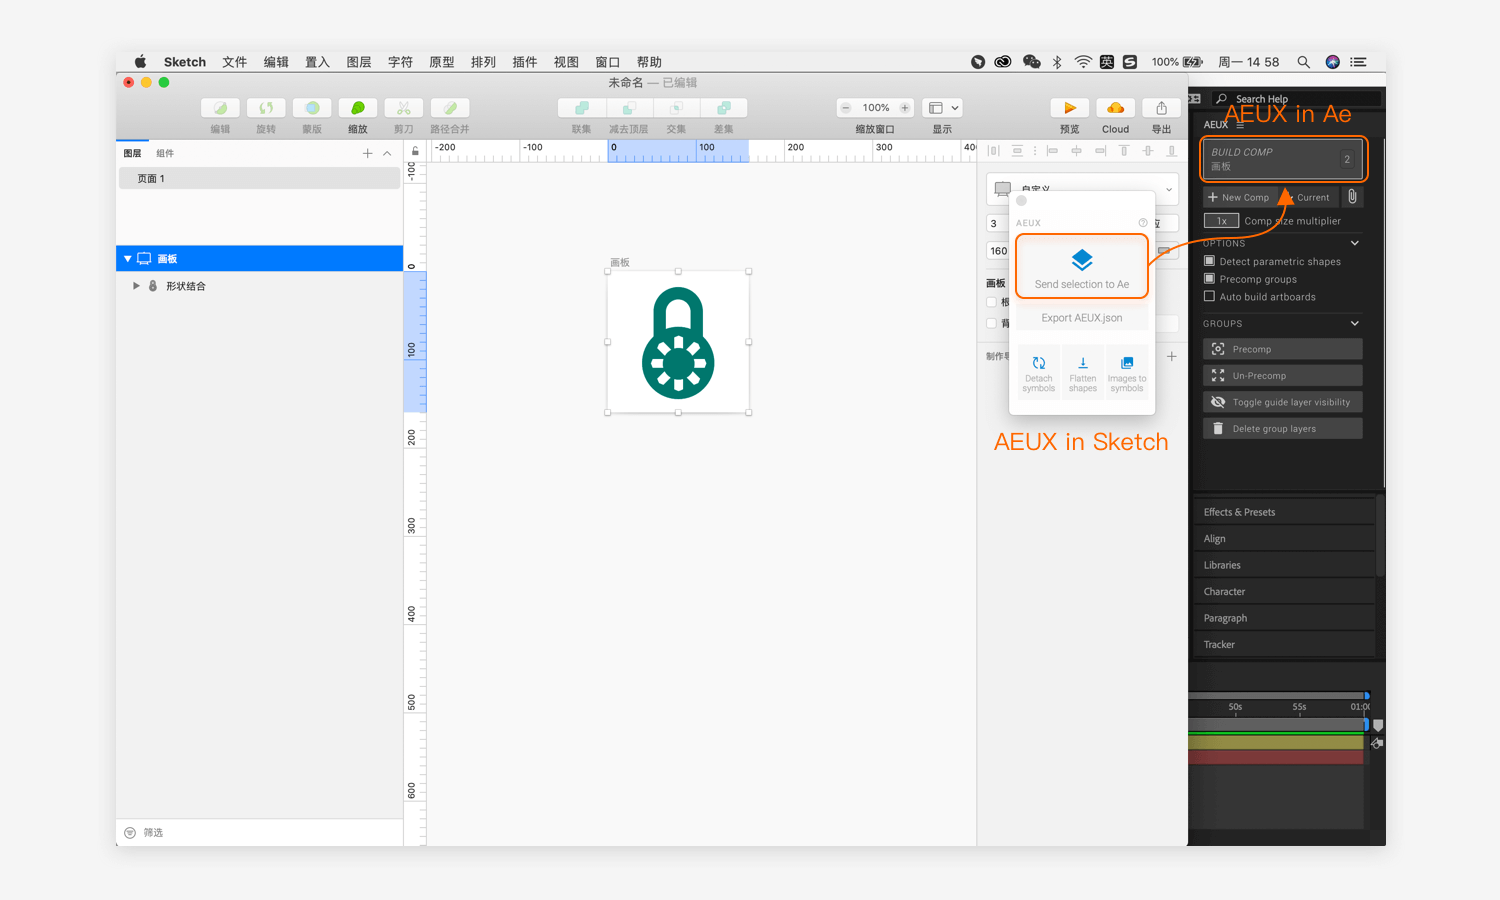
Task: Collapse the OPTIONS section
Action: [1355, 243]
